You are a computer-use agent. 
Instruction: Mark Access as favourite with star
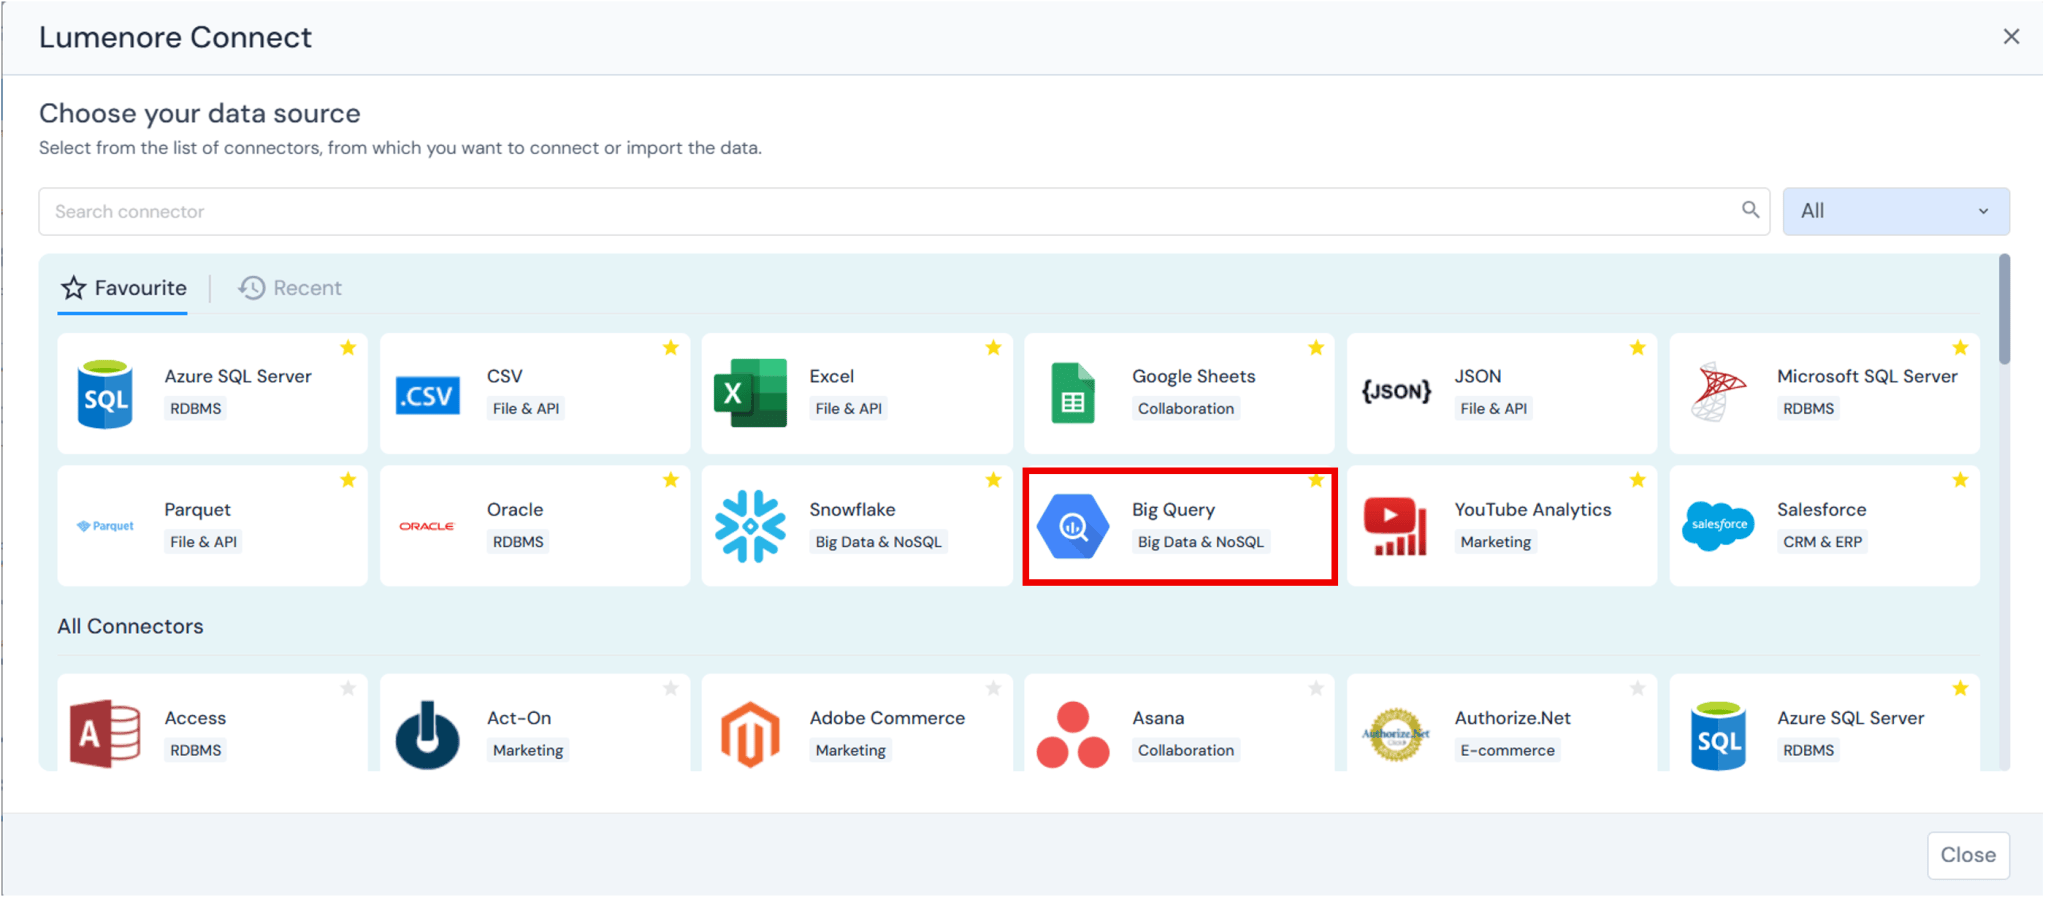[348, 688]
